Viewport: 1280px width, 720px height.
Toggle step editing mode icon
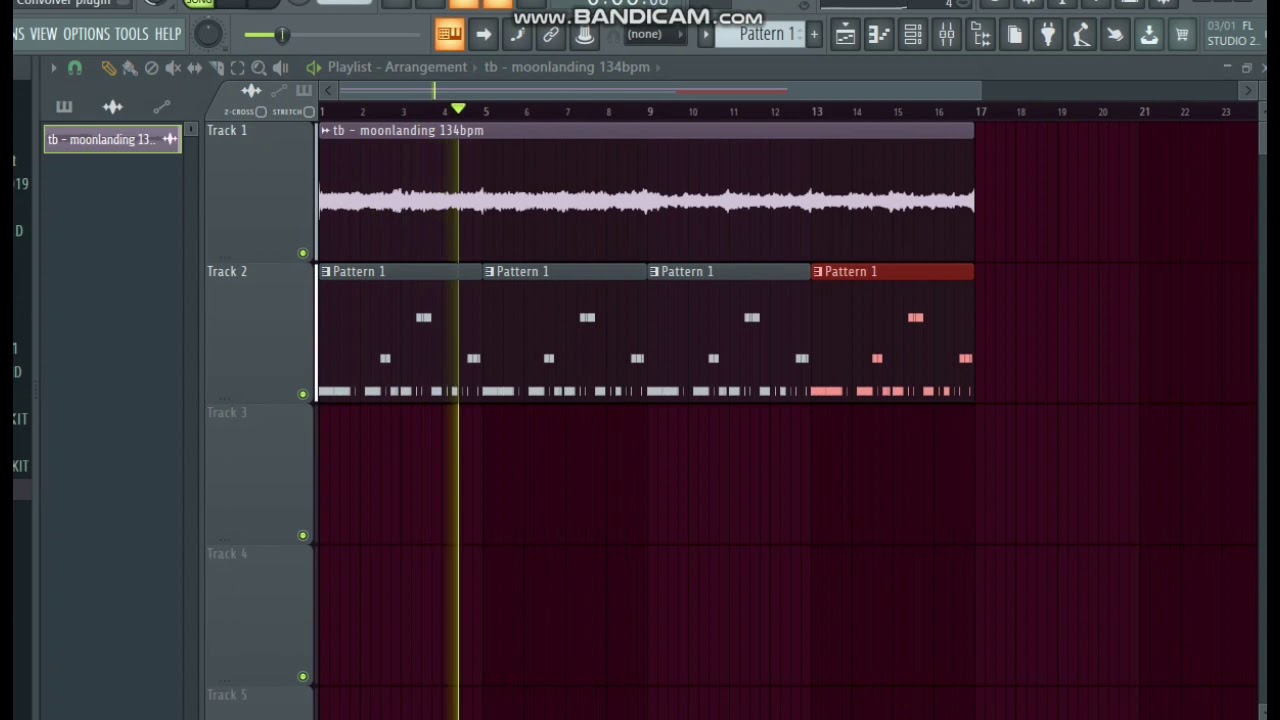[x=517, y=35]
